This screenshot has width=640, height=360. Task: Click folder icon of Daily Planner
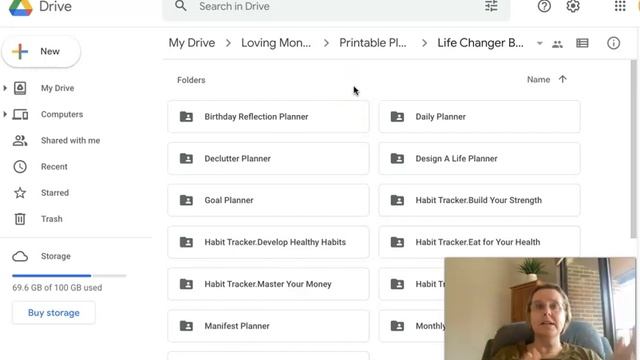tap(397, 116)
